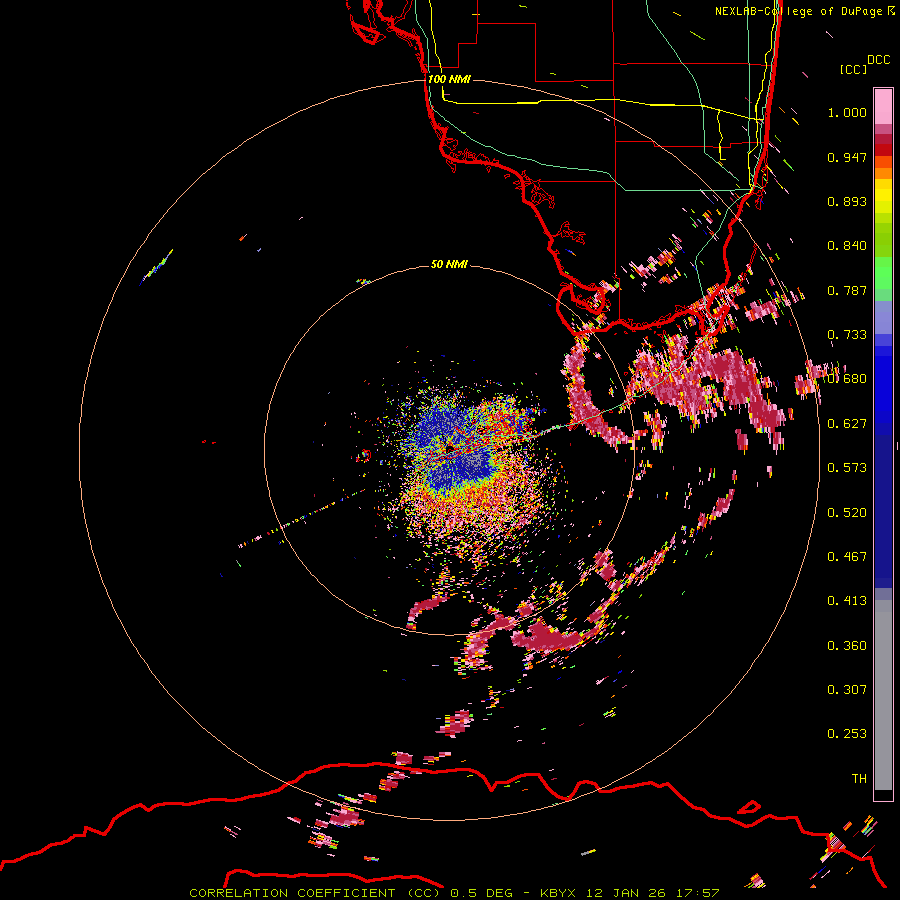Image resolution: width=900 pixels, height=900 pixels.
Task: Select the 0.307 value on the color scale
Action: coord(847,690)
